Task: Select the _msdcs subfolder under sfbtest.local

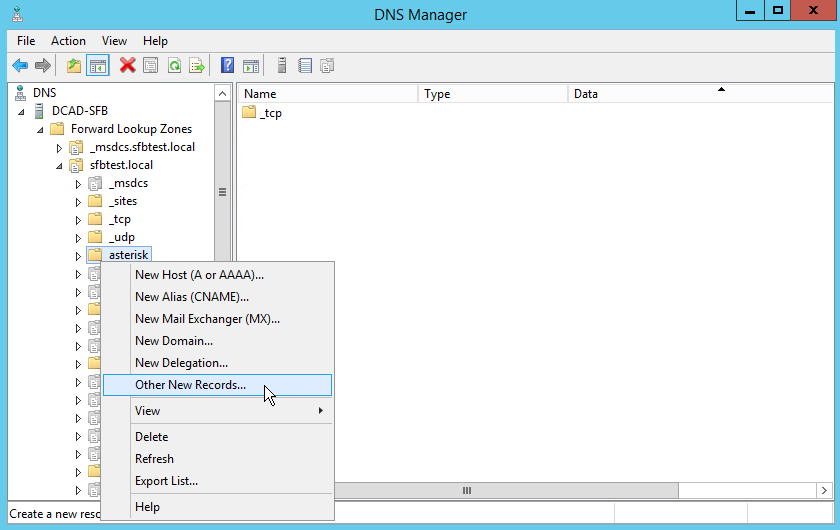Action: (x=128, y=183)
